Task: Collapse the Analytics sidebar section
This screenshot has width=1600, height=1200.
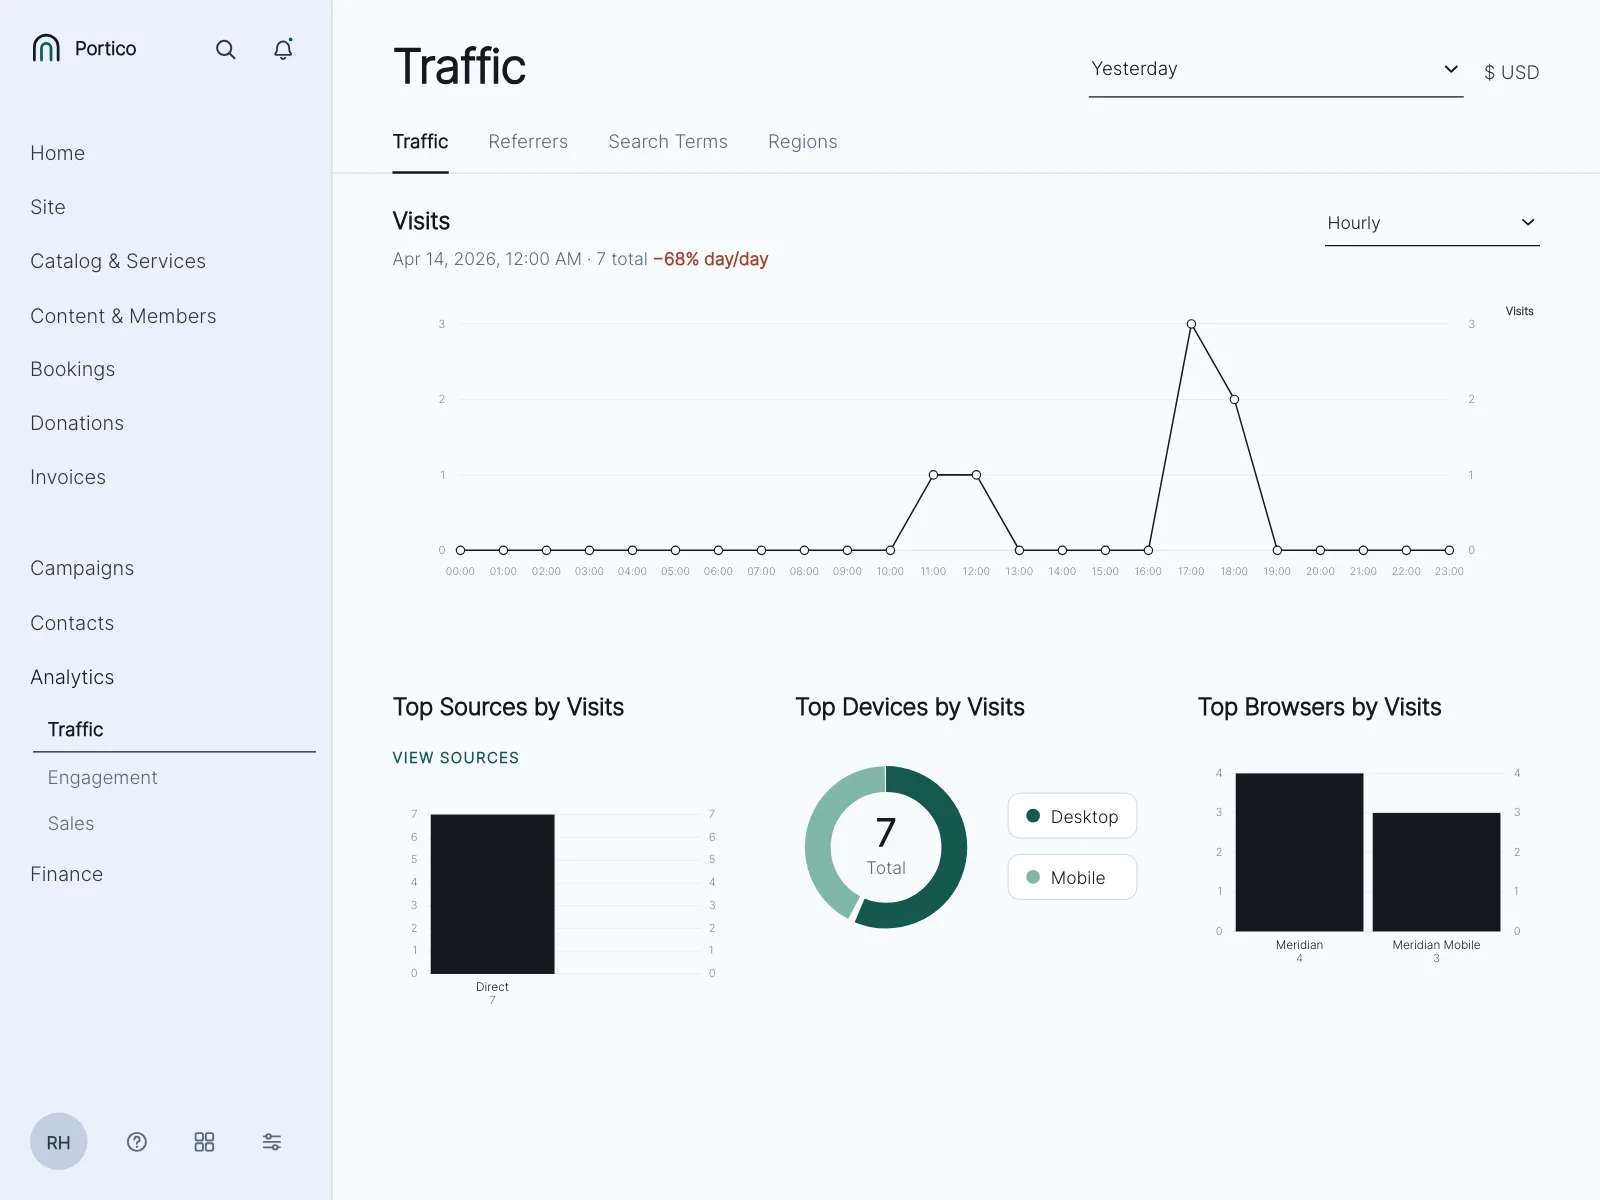Action: [x=72, y=677]
